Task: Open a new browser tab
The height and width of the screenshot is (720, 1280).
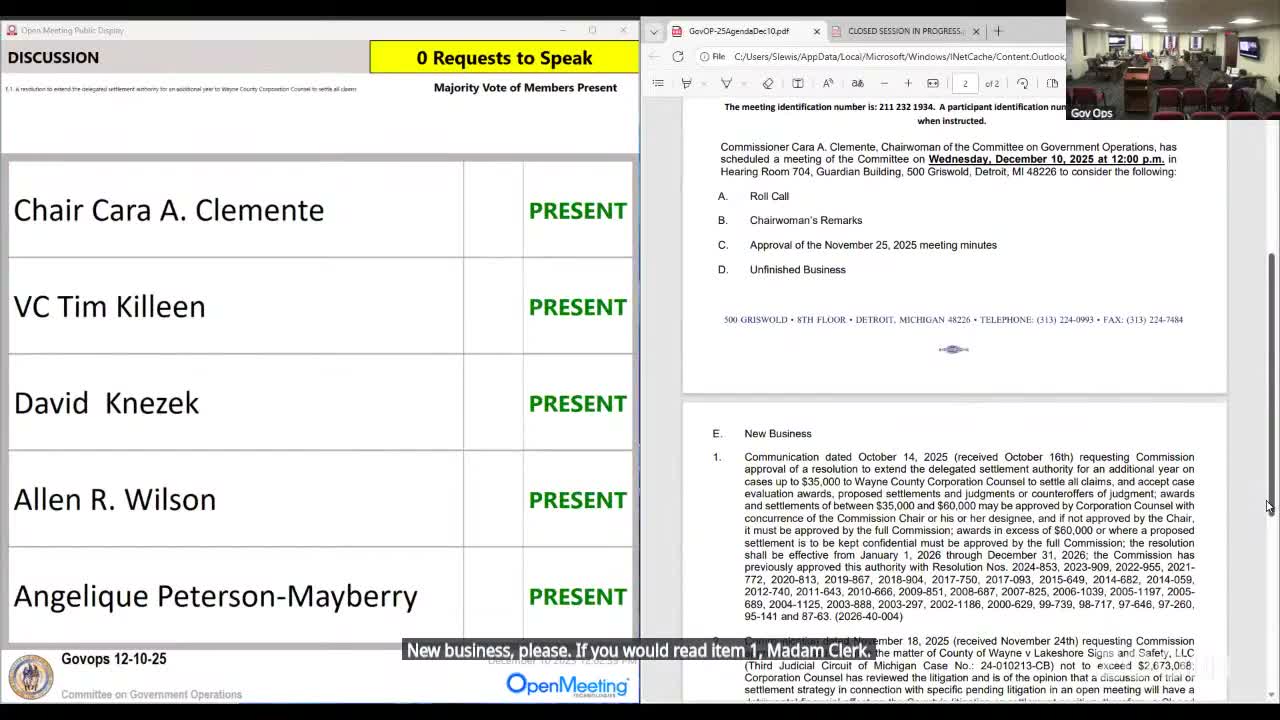Action: coord(998,31)
